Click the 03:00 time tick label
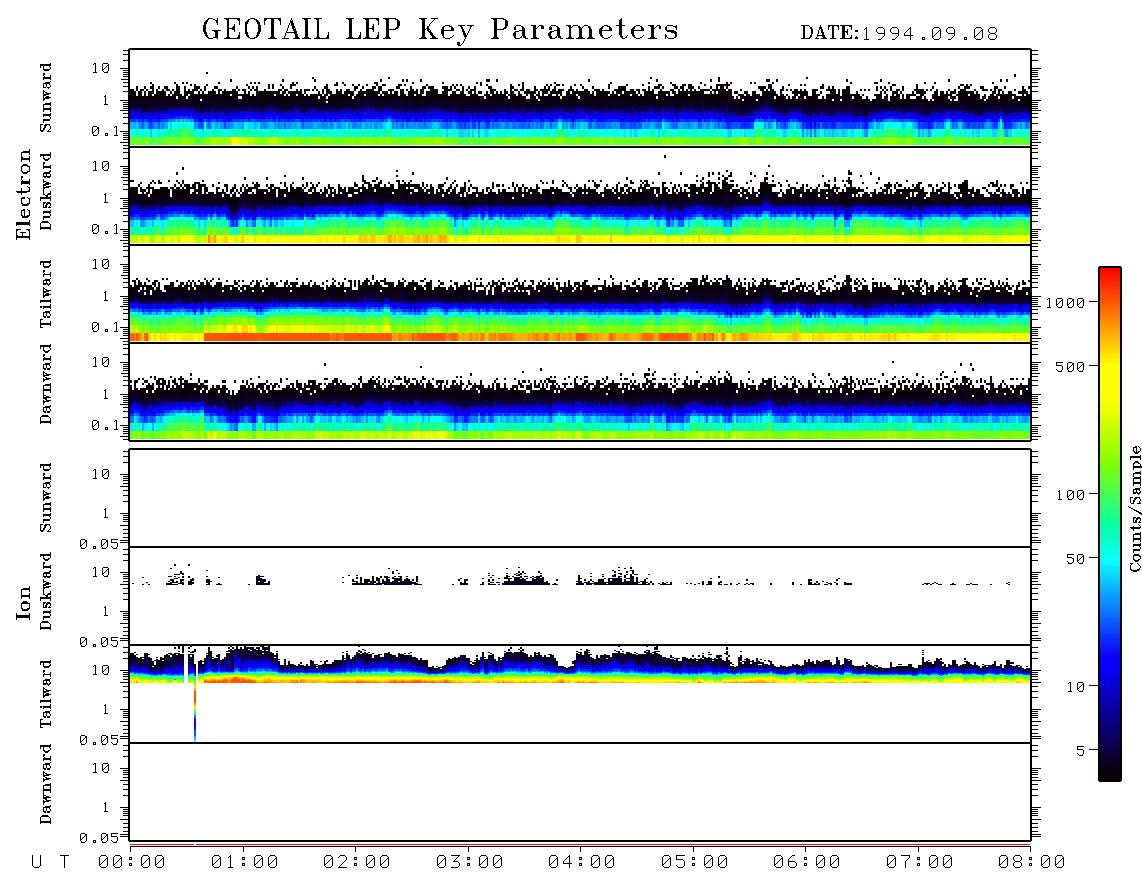The width and height of the screenshot is (1142, 880). (470, 863)
